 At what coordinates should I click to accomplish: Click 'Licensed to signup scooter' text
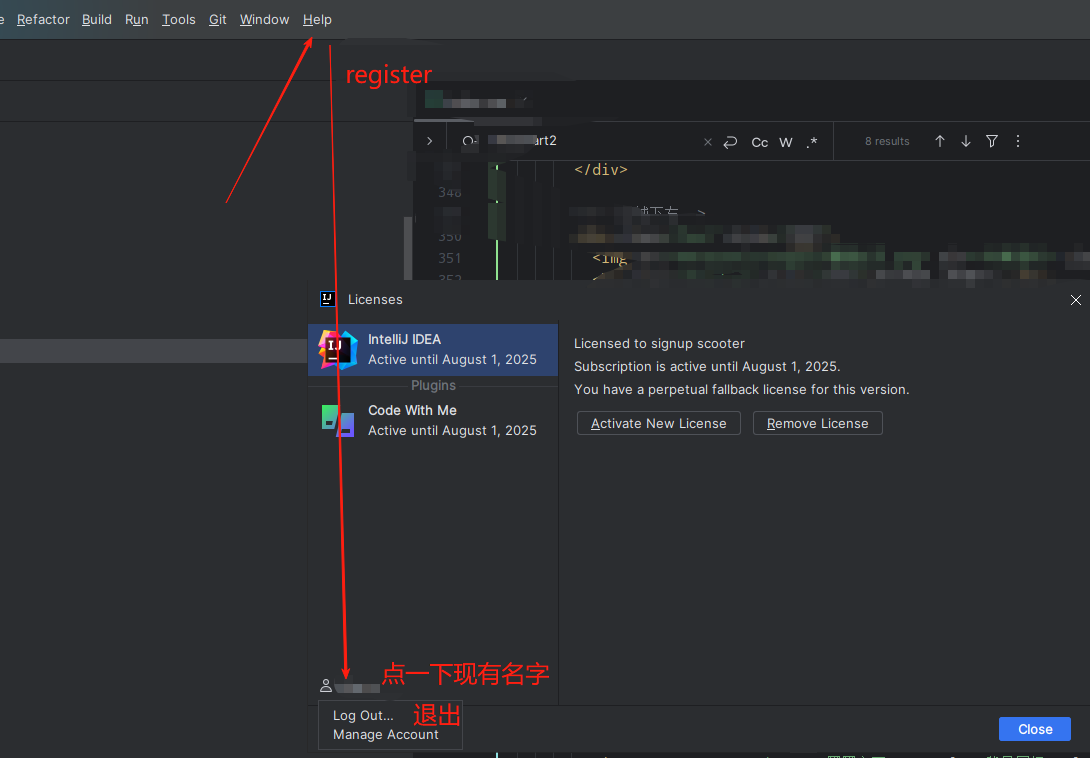point(659,344)
